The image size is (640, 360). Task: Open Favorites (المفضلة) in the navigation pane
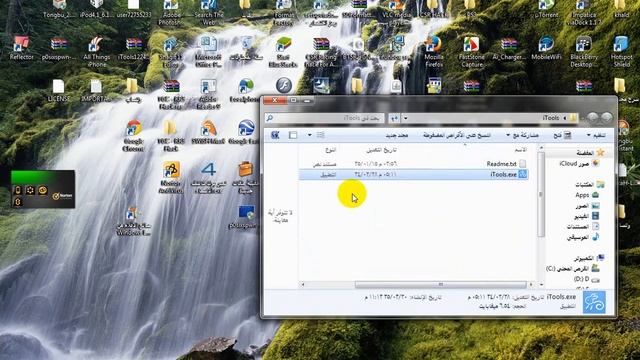tap(590, 152)
